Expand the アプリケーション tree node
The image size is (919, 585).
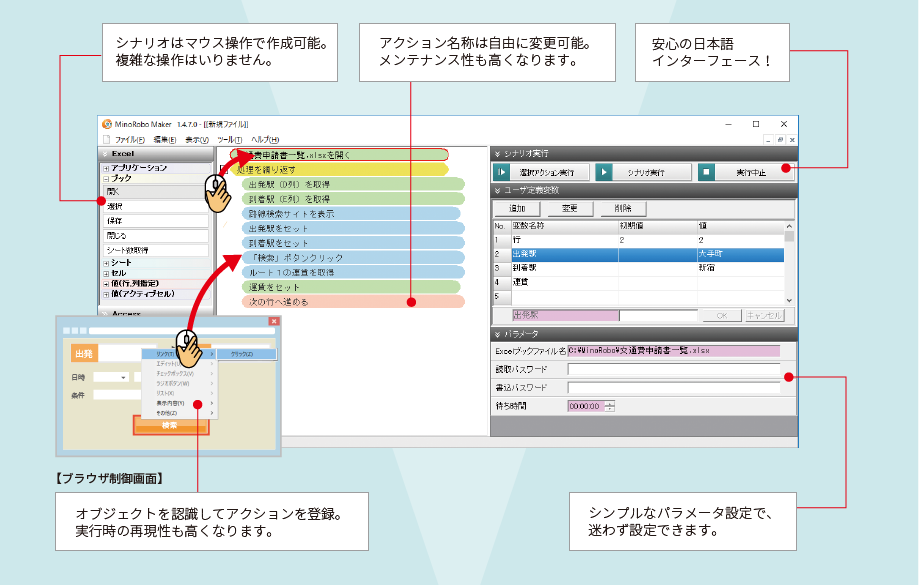coord(106,168)
